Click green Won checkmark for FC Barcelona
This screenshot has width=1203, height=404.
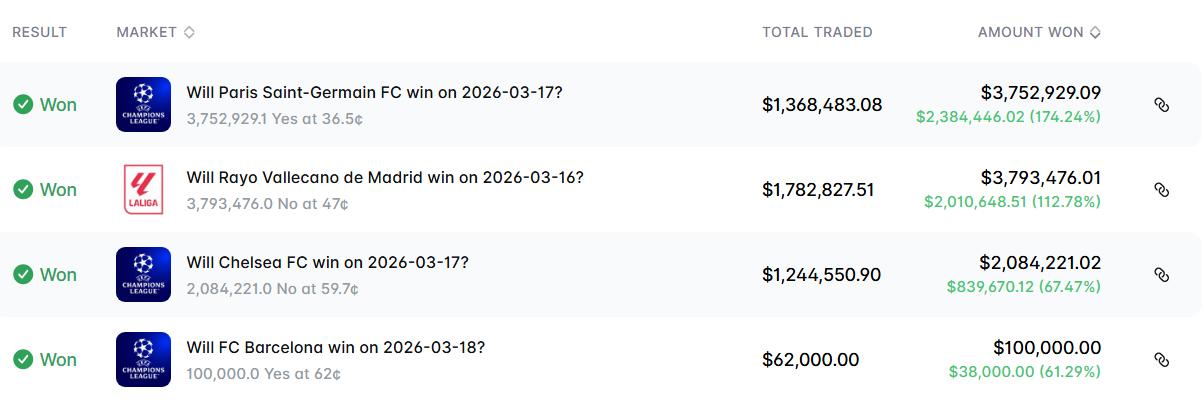tap(23, 359)
